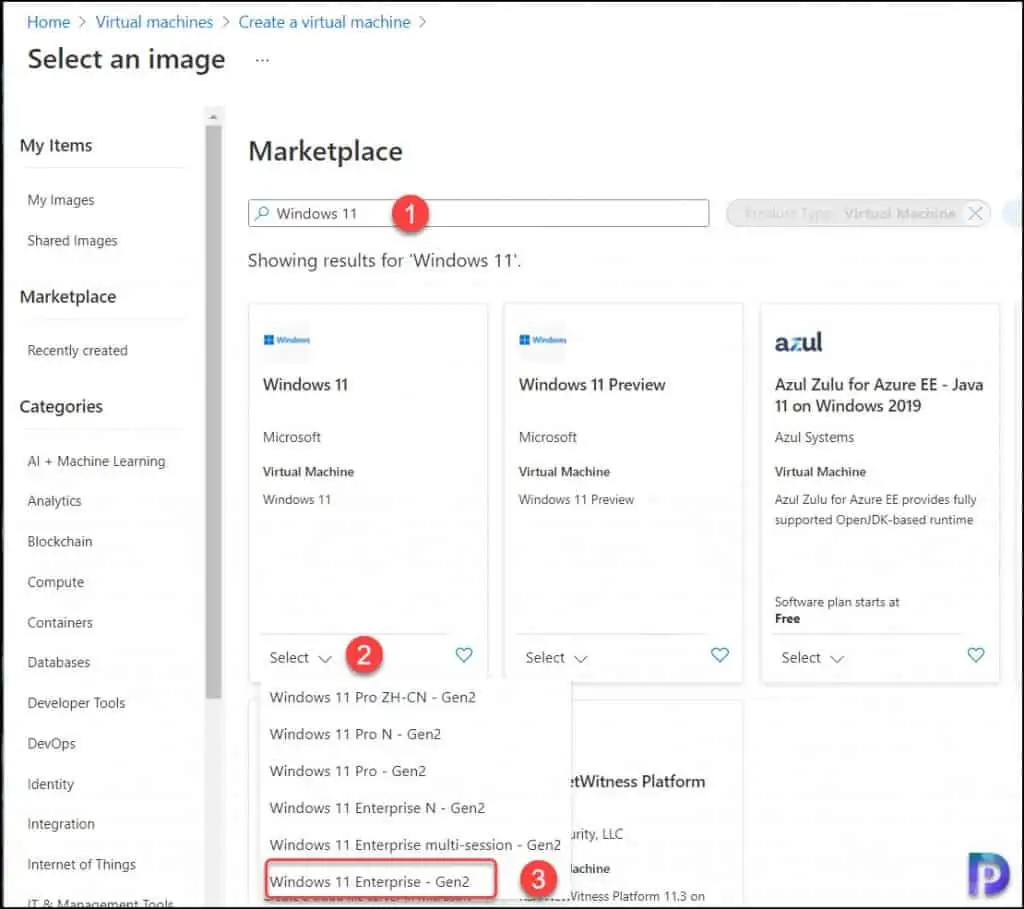Select the AI + Machine Learning category
Image resolution: width=1024 pixels, height=909 pixels.
[96, 461]
